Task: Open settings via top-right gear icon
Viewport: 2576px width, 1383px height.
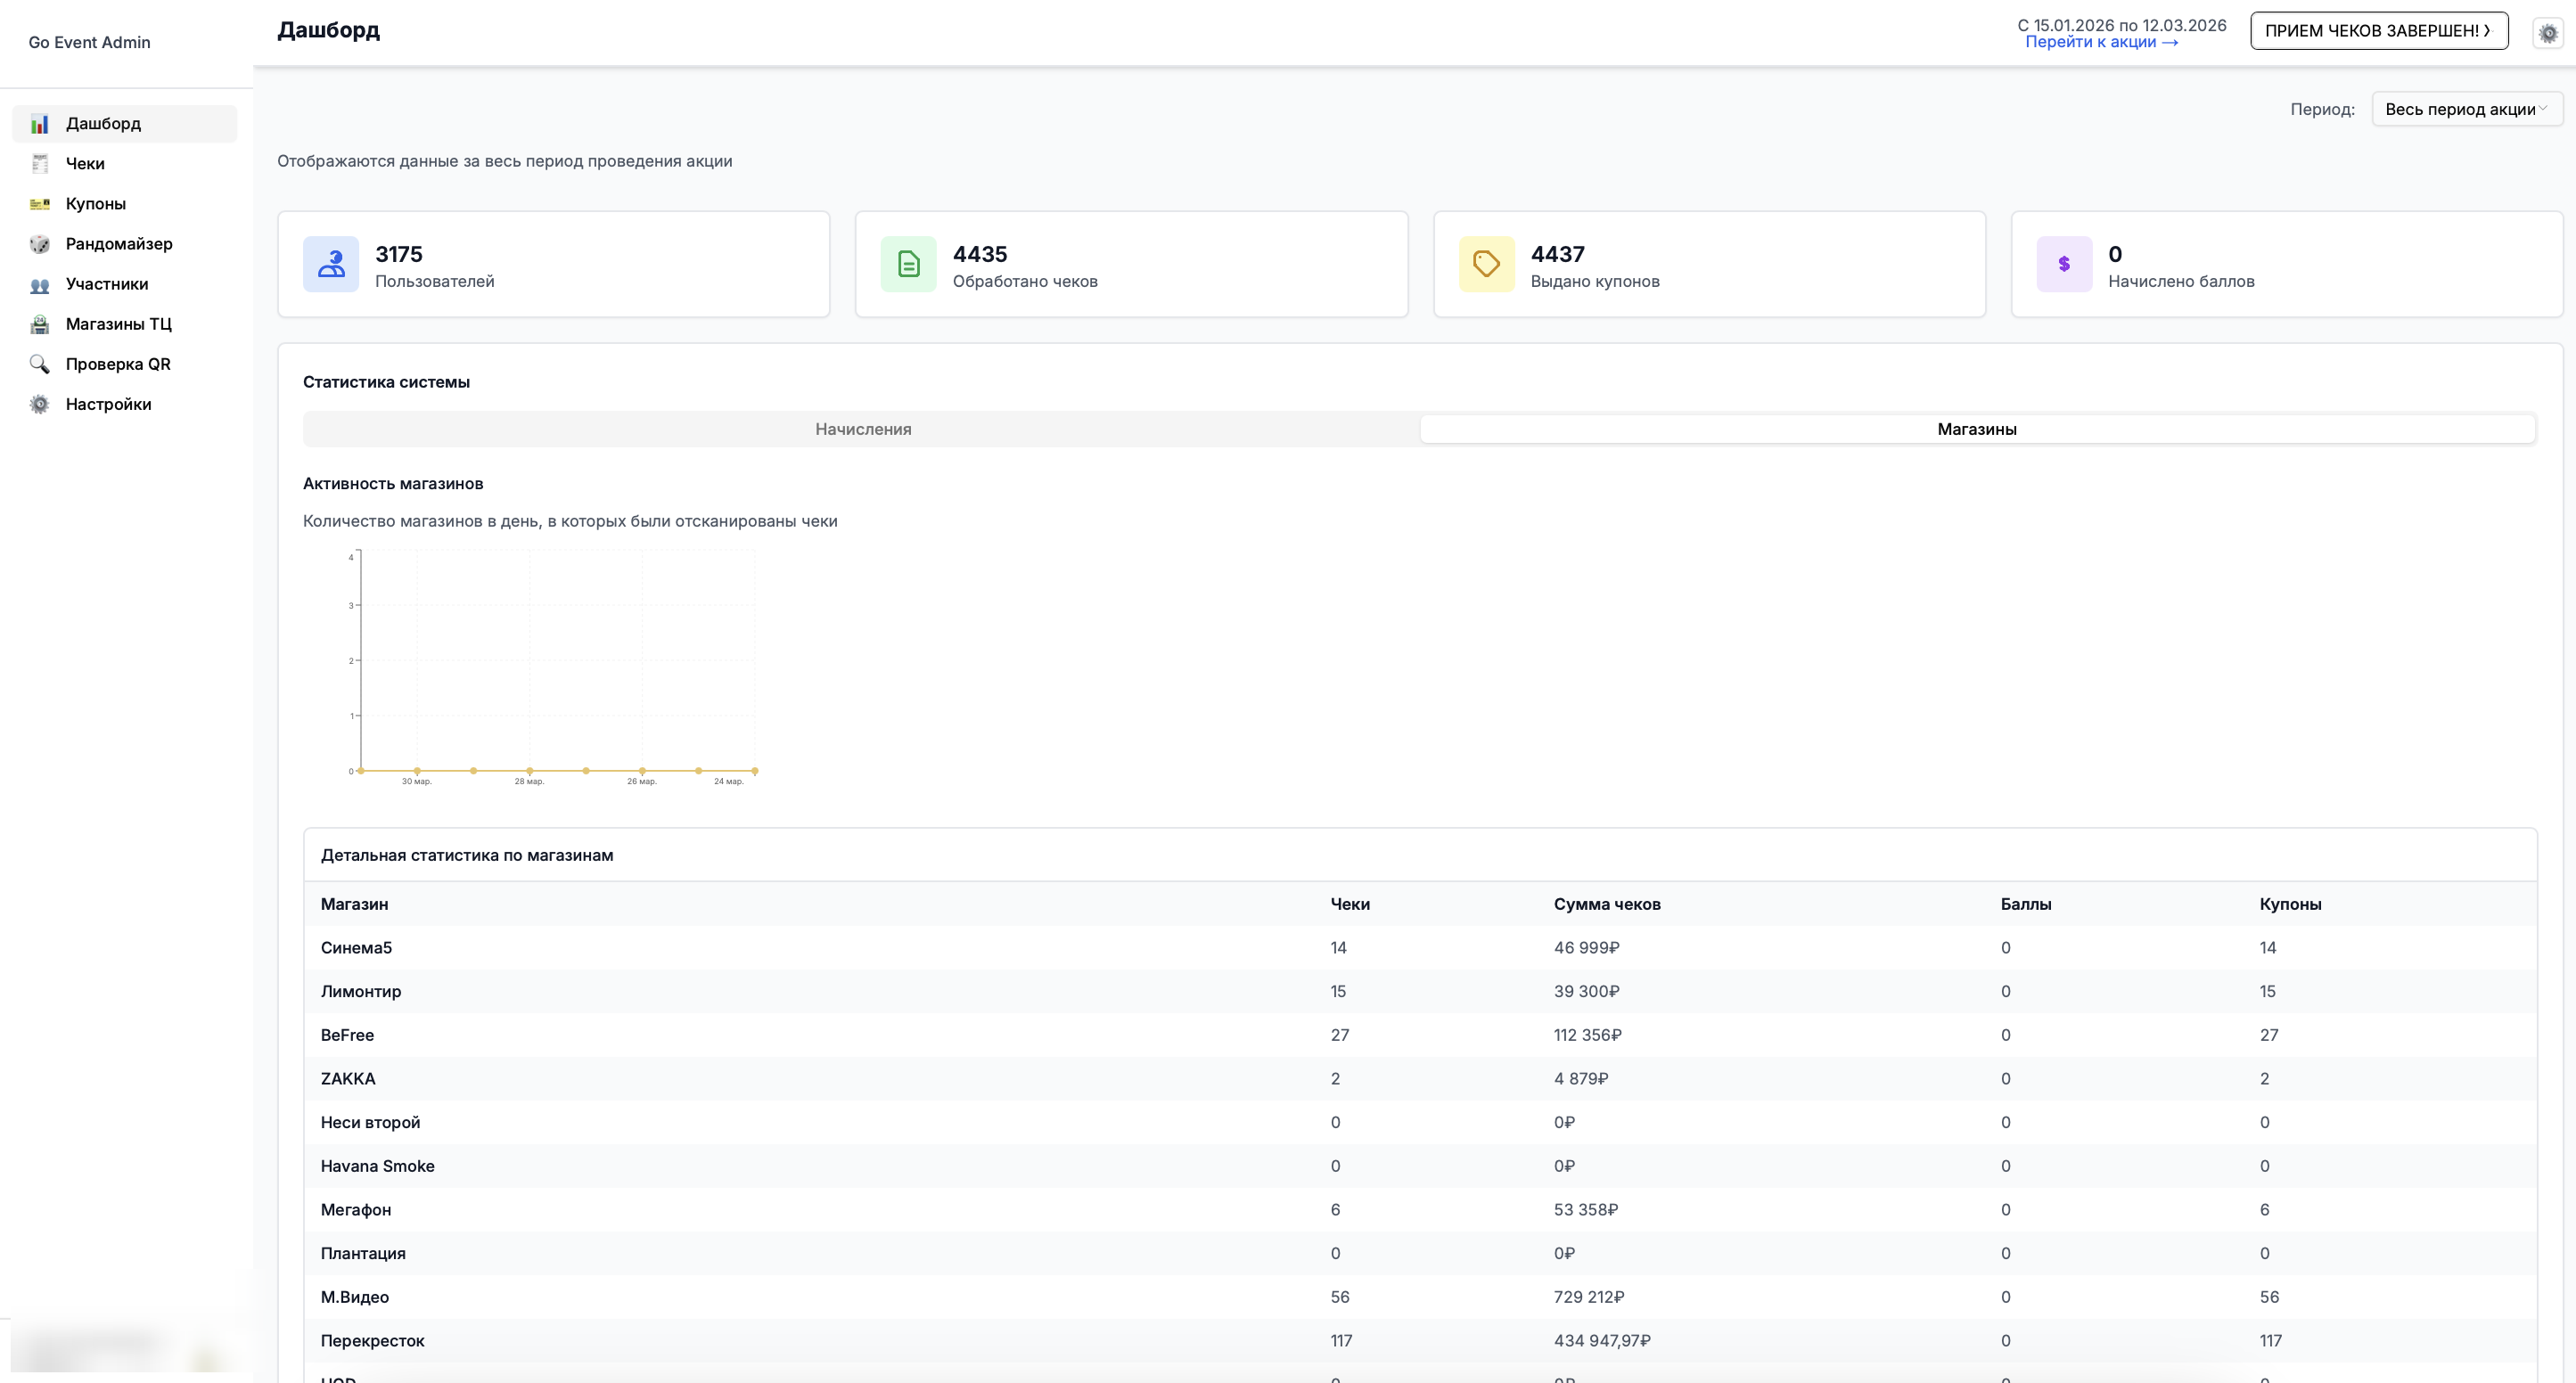Action: click(x=2548, y=32)
